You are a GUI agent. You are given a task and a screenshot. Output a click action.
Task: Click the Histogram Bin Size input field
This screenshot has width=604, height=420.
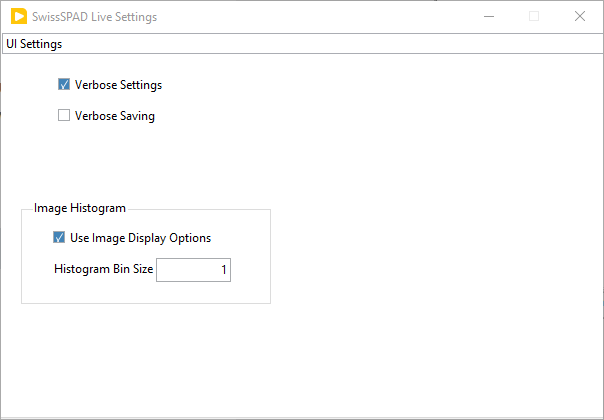pos(193,270)
